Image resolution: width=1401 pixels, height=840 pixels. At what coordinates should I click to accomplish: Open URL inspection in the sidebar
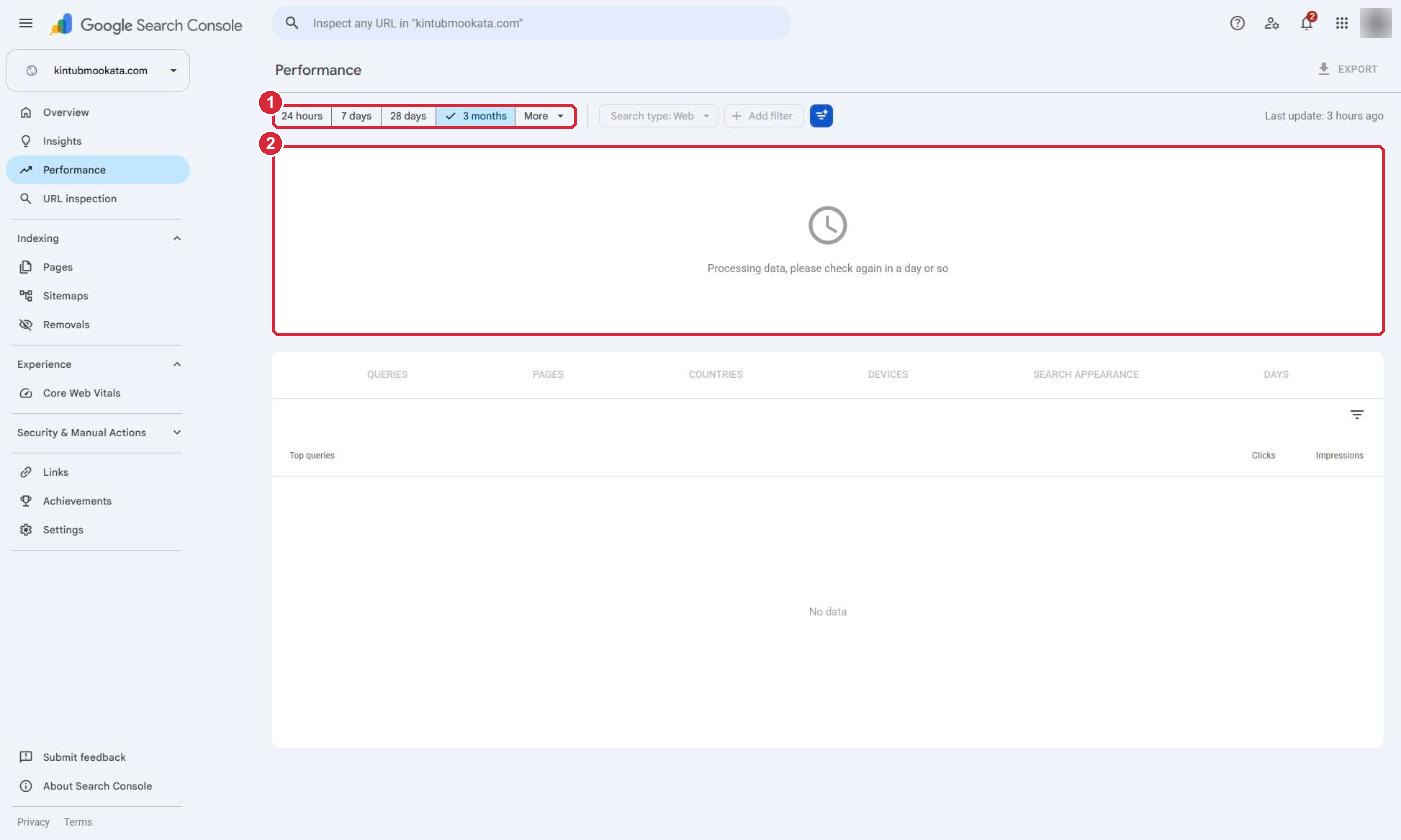coord(98,199)
